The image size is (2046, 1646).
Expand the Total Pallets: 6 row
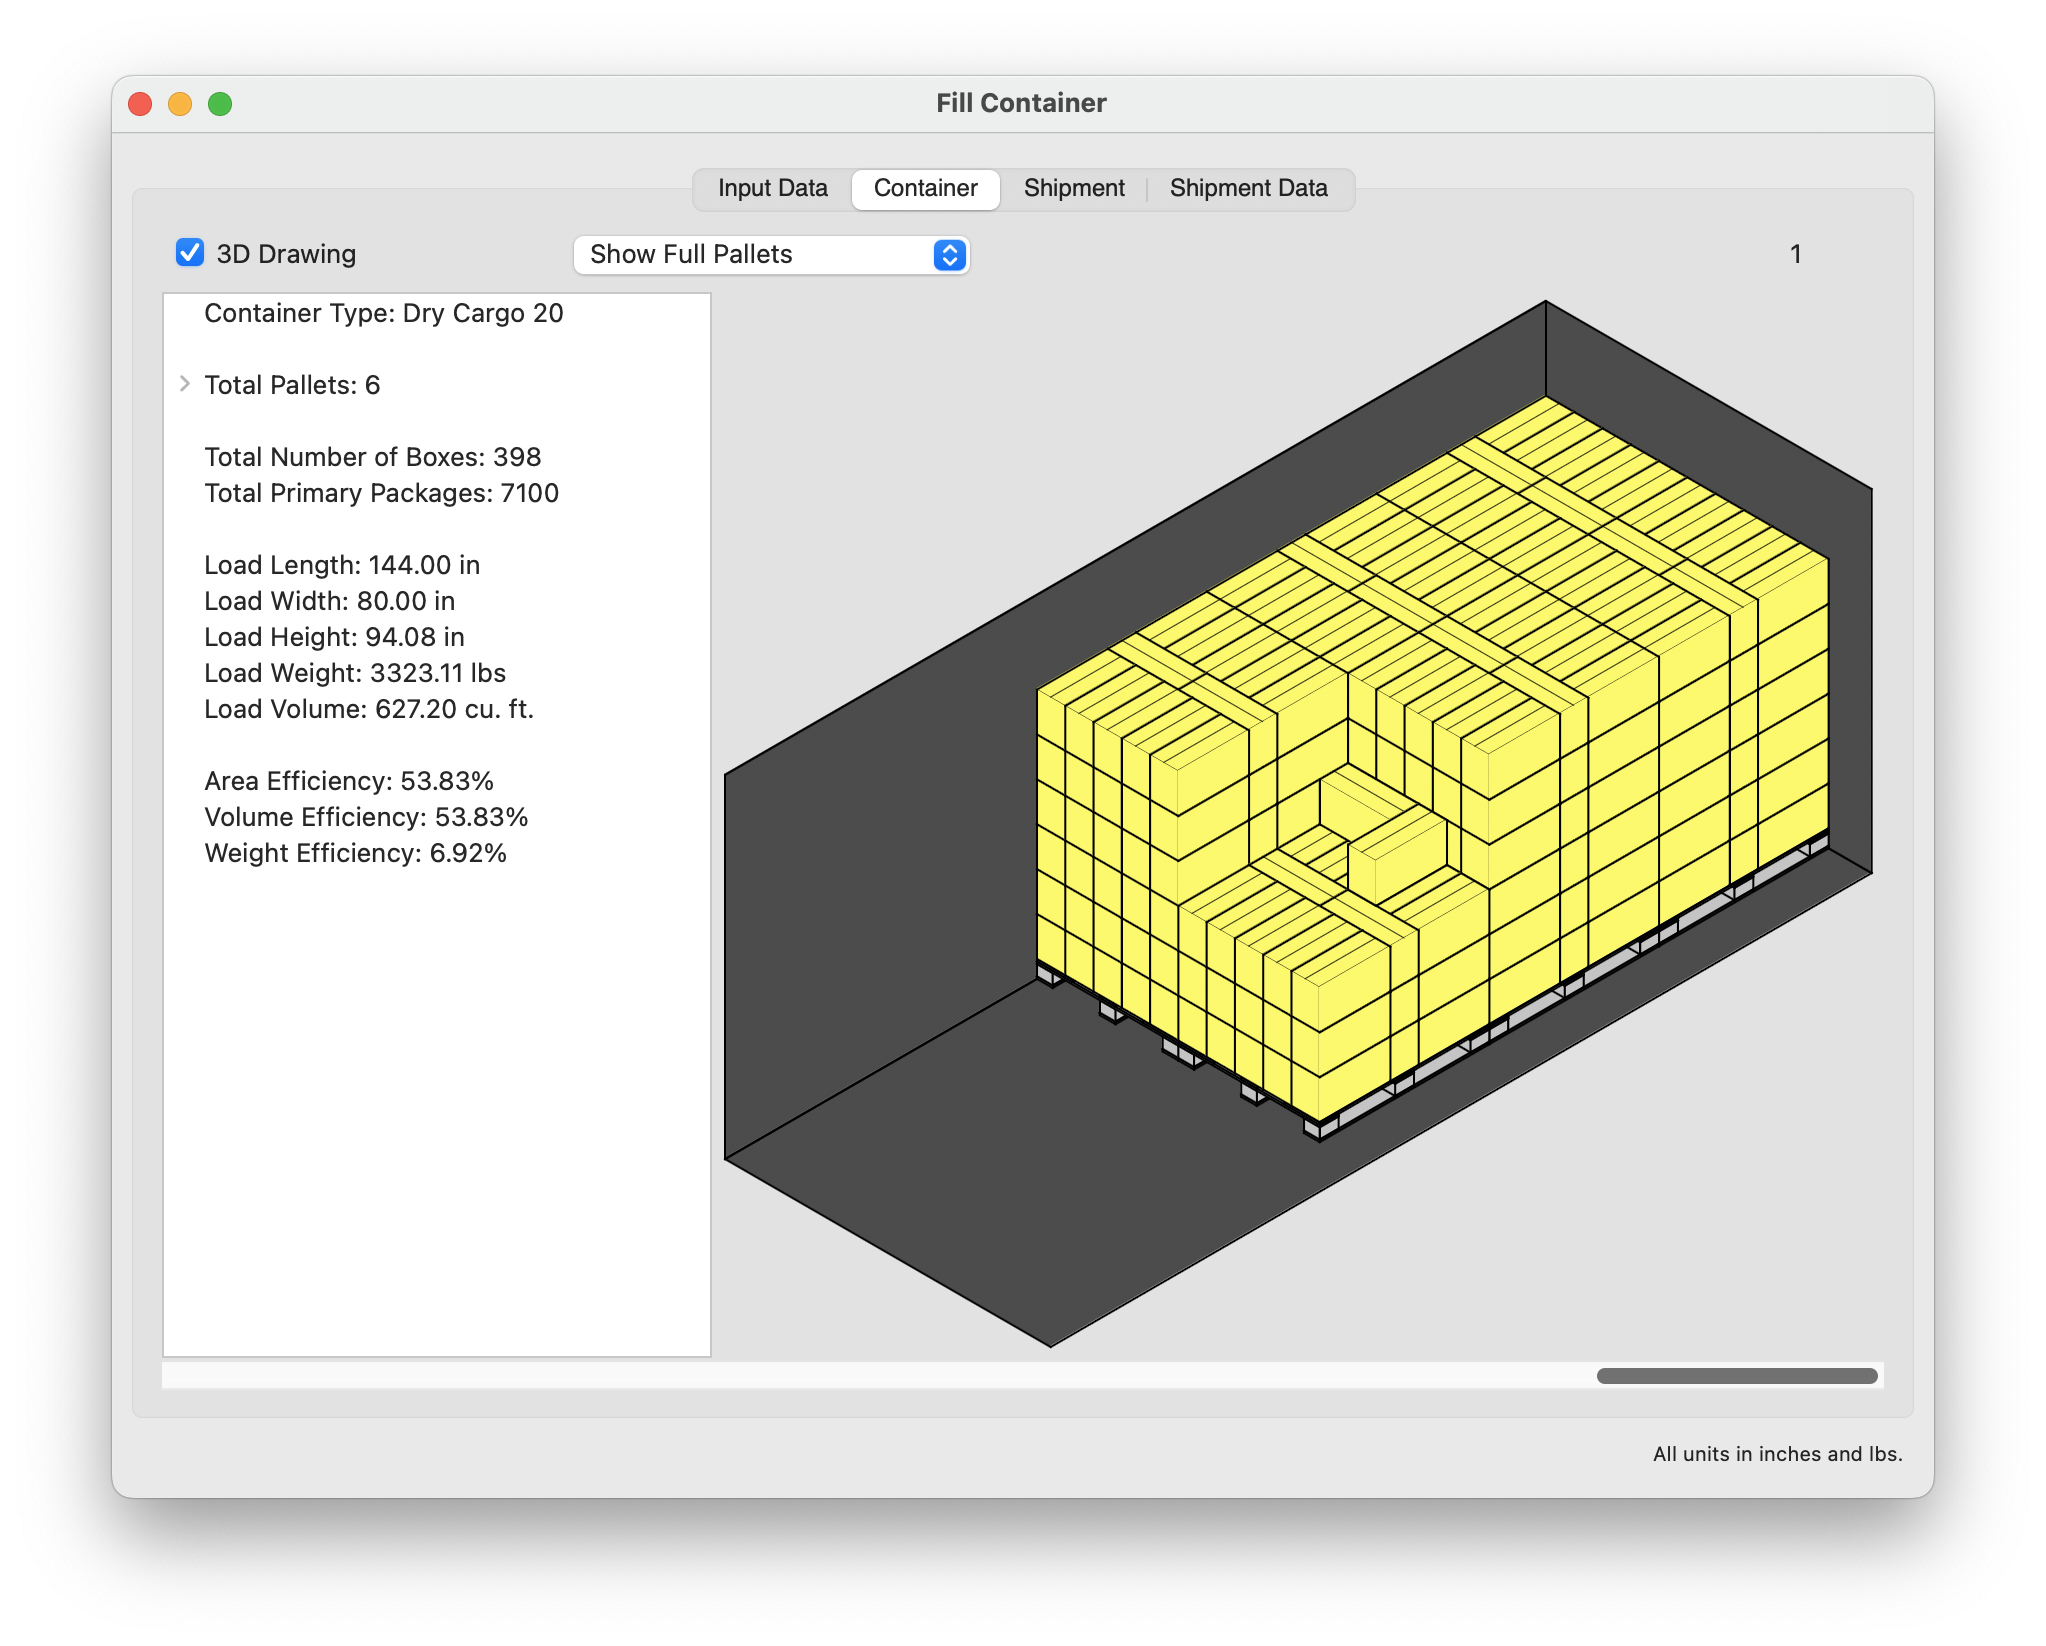tap(185, 384)
